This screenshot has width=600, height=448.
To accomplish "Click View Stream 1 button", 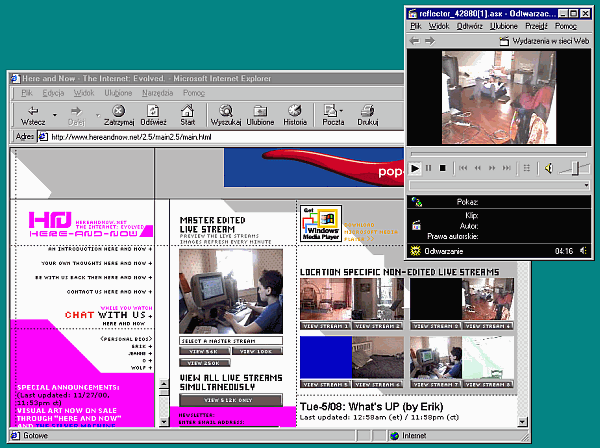I will (x=325, y=326).
